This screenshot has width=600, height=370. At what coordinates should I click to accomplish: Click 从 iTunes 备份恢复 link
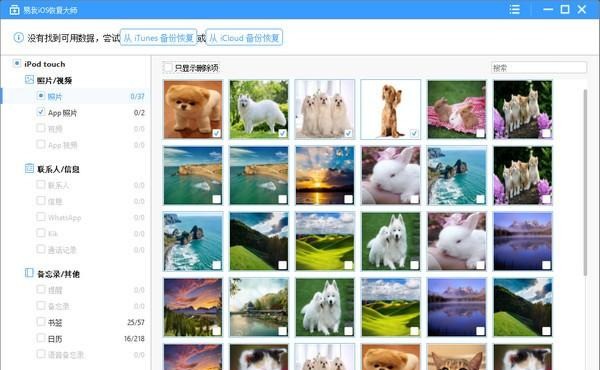pos(158,37)
